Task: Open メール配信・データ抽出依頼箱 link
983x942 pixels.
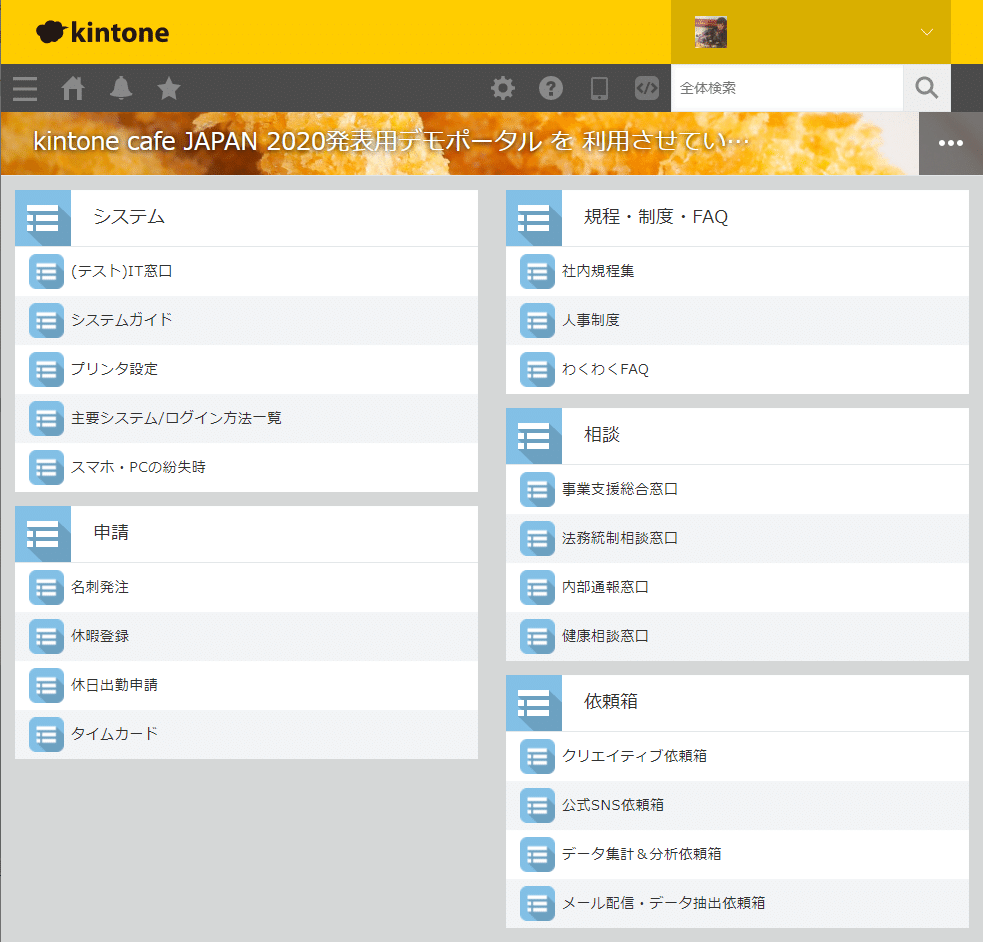Action: 663,903
